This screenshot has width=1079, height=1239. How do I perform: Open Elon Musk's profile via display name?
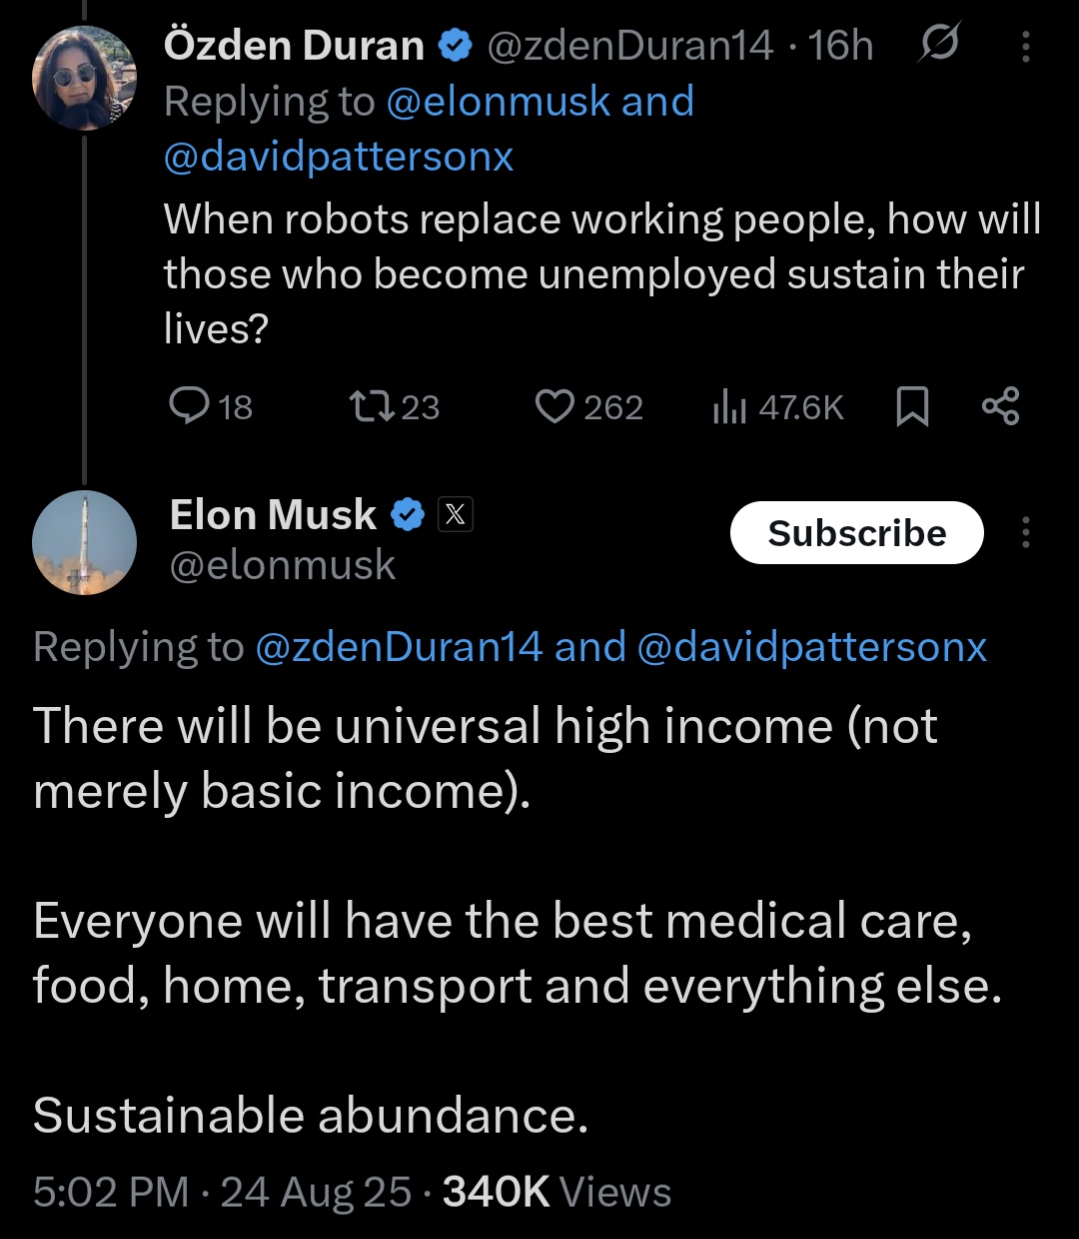(272, 515)
